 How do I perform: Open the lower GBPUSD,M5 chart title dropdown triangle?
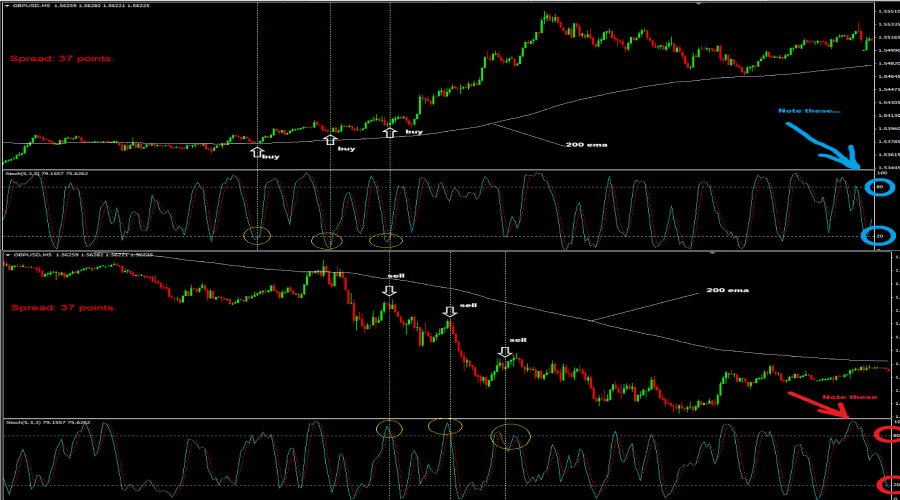click(7, 254)
